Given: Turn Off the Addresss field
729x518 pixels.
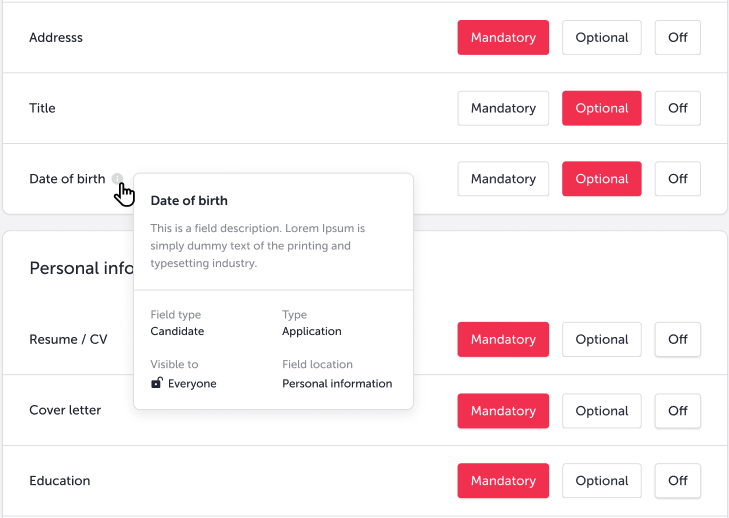Looking at the screenshot, I should coord(677,38).
